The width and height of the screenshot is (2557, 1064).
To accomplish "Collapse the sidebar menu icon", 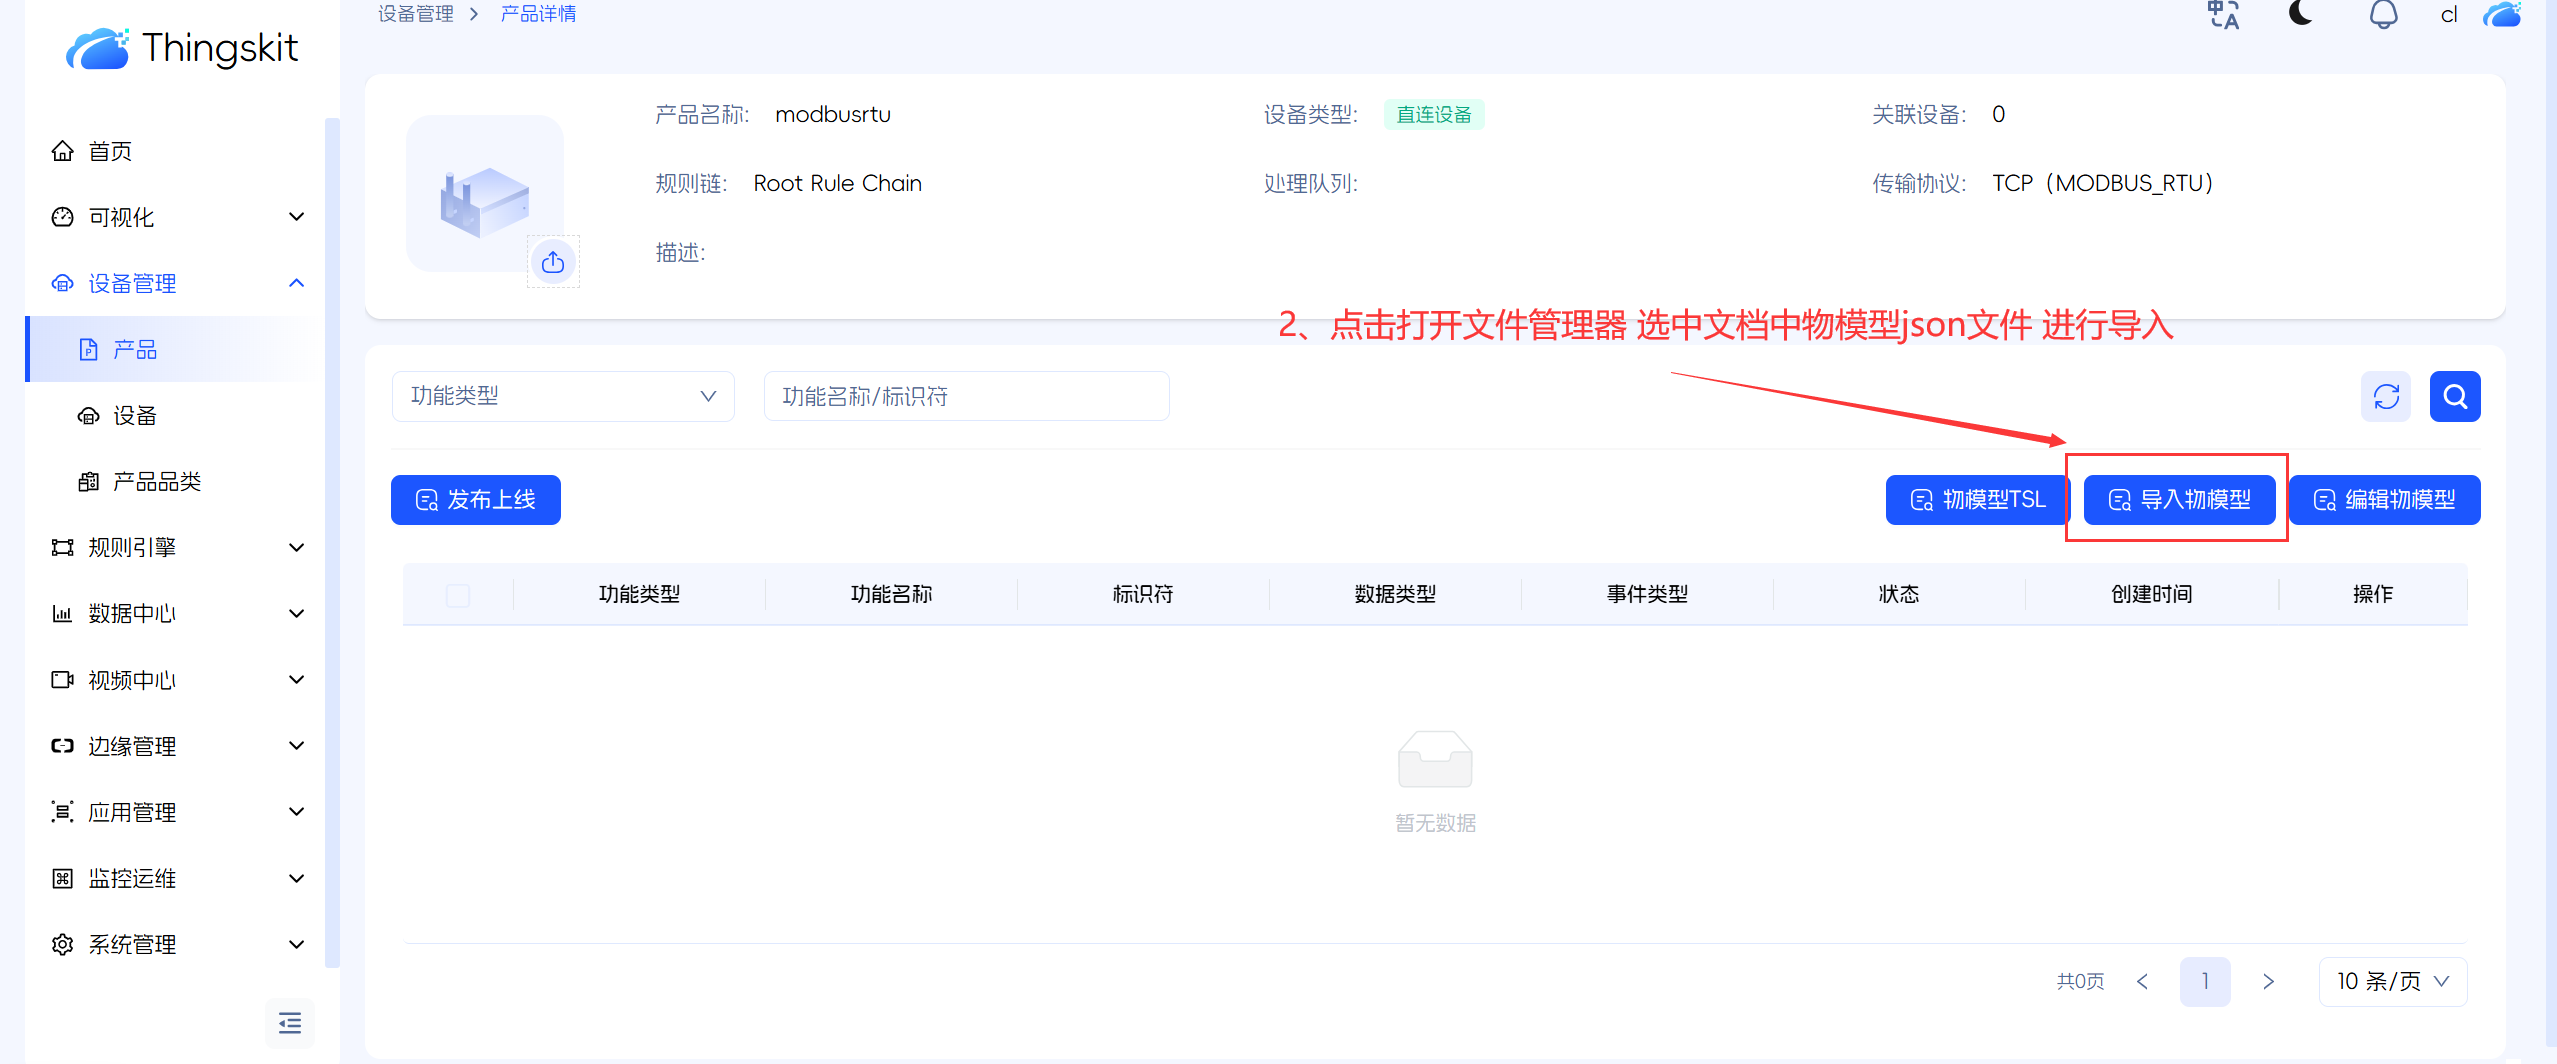I will [290, 1023].
